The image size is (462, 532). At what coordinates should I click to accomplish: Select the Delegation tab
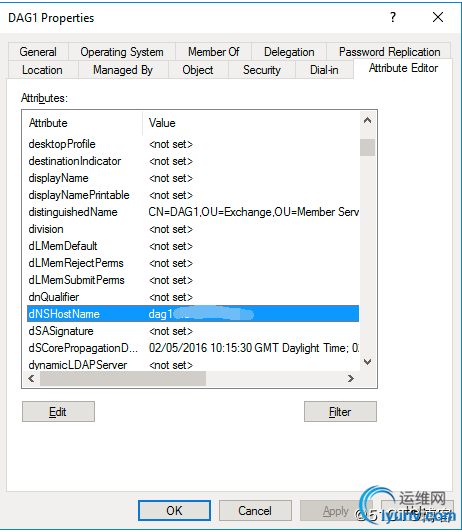[x=289, y=52]
